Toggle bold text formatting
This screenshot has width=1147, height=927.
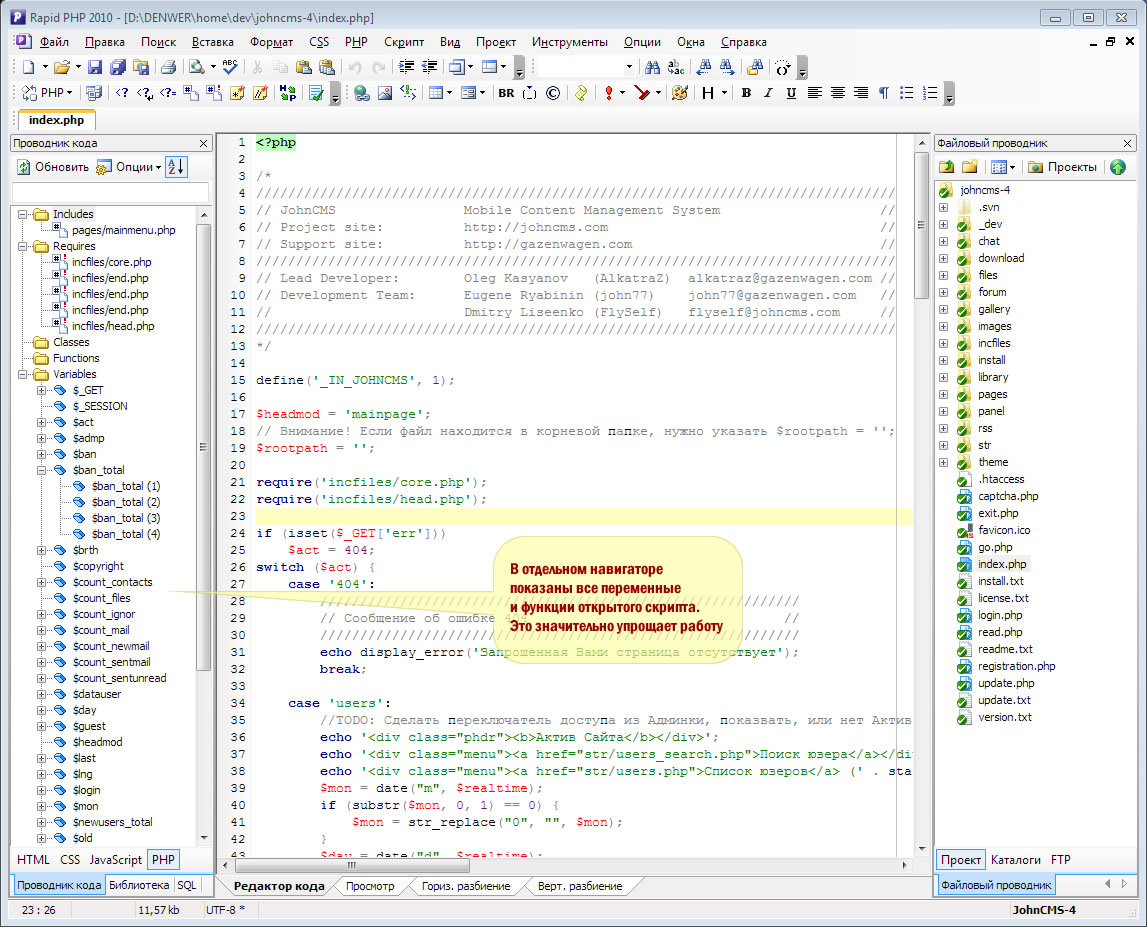[x=746, y=93]
